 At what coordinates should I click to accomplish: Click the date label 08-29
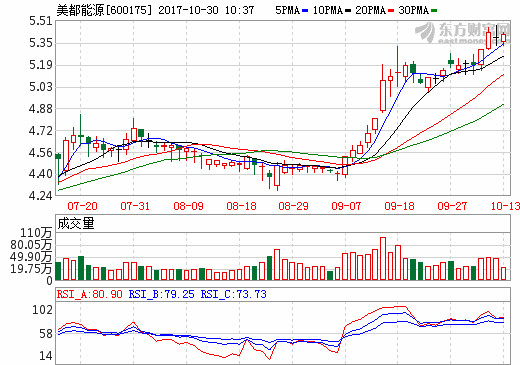pyautogui.click(x=293, y=206)
